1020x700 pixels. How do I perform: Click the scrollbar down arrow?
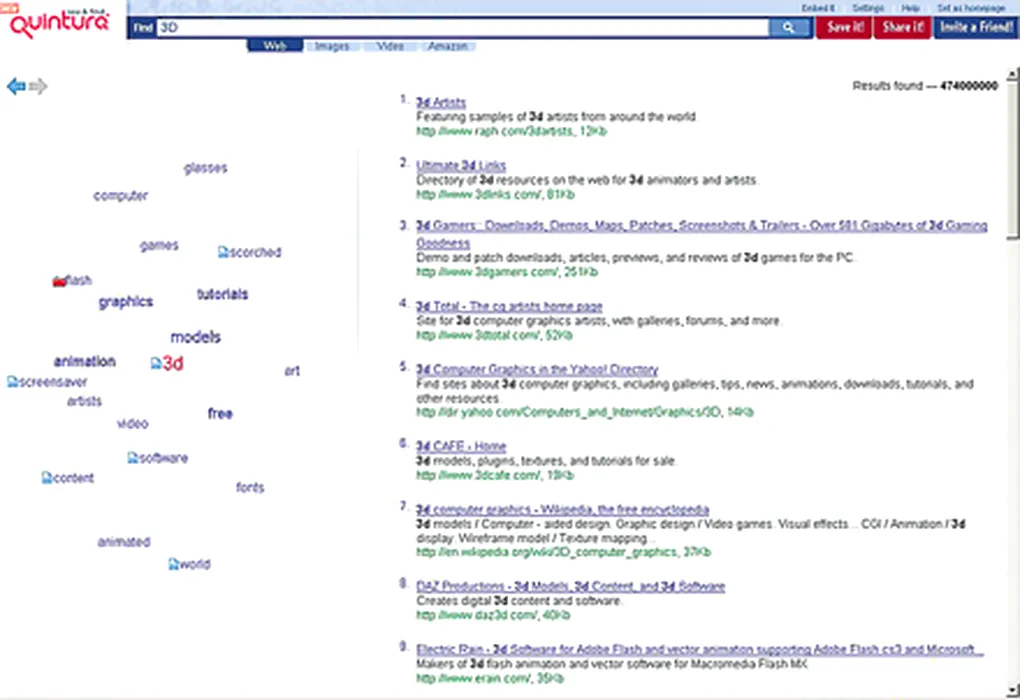(1012, 690)
